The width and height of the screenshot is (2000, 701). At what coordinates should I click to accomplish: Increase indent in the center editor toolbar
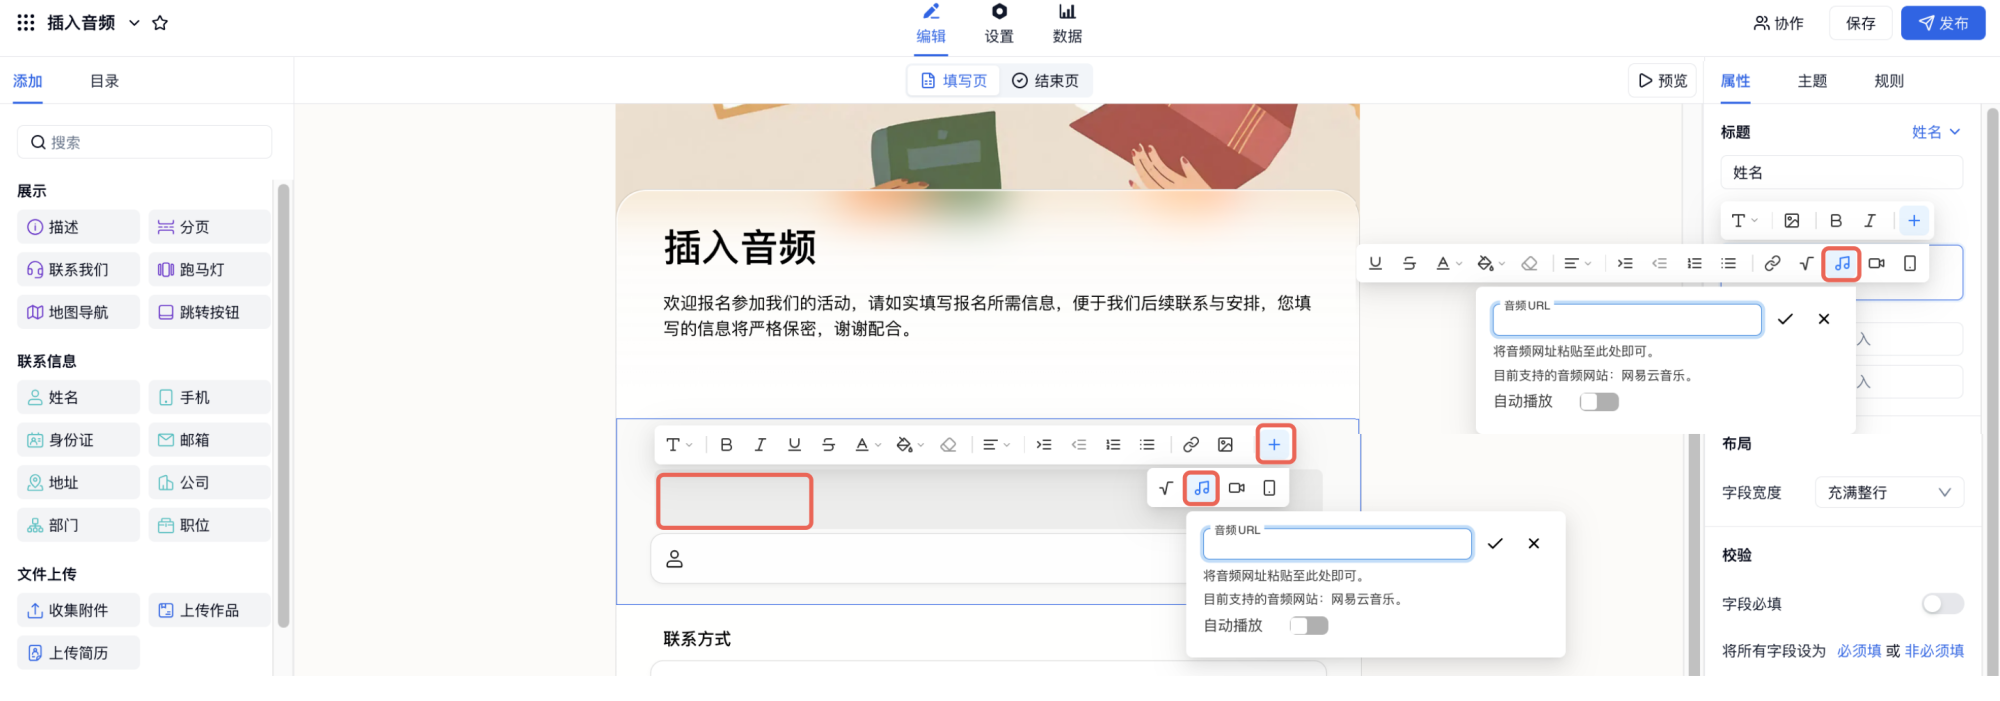(1044, 445)
